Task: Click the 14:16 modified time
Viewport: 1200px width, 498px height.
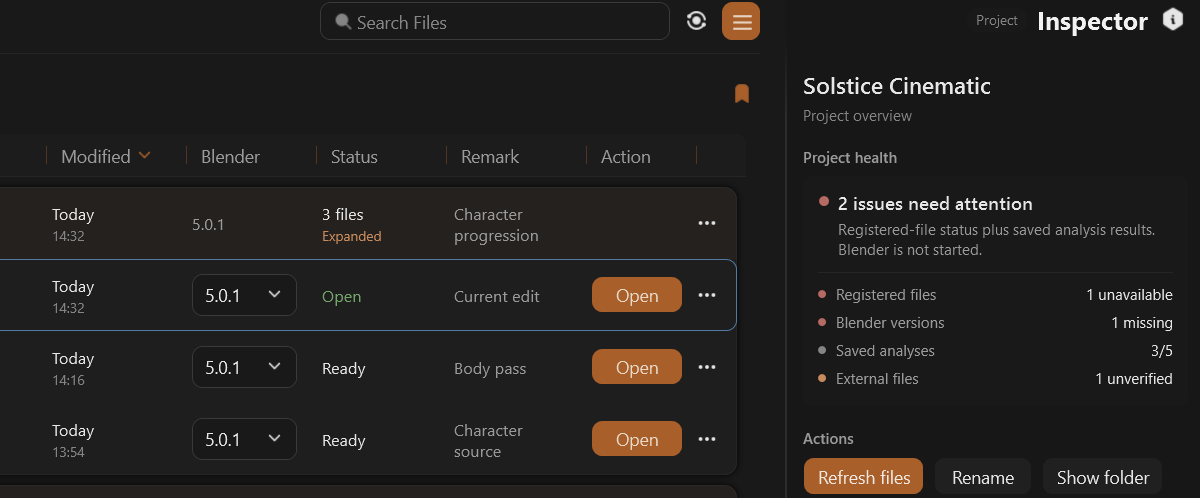Action: coord(68,380)
